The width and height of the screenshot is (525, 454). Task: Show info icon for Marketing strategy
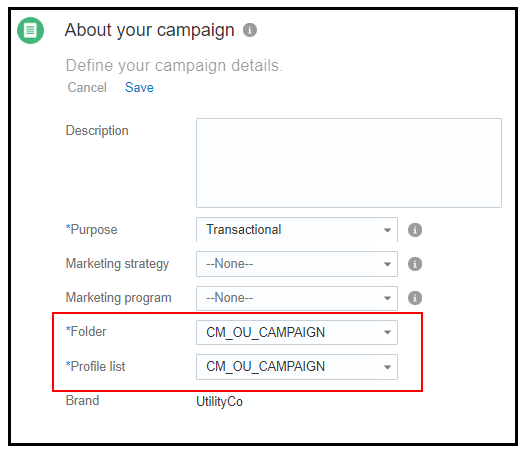(x=415, y=264)
